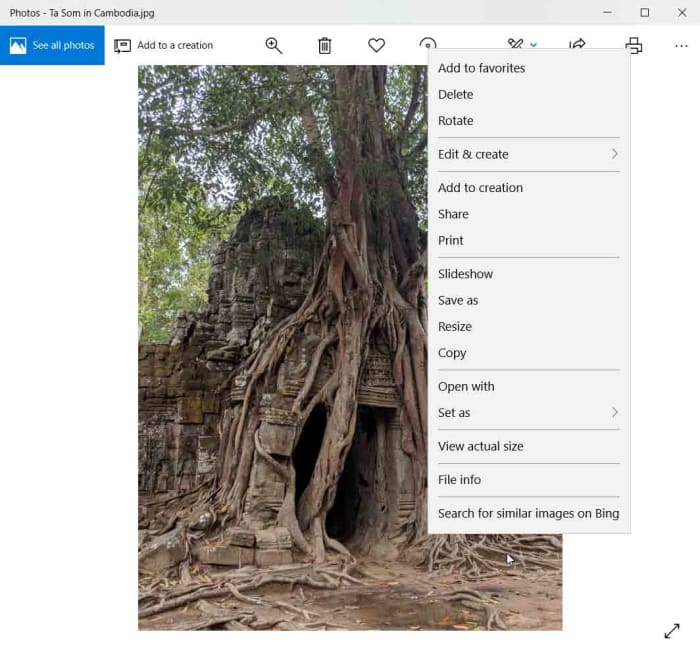Click the Edit & Create pencil icon

(x=515, y=43)
